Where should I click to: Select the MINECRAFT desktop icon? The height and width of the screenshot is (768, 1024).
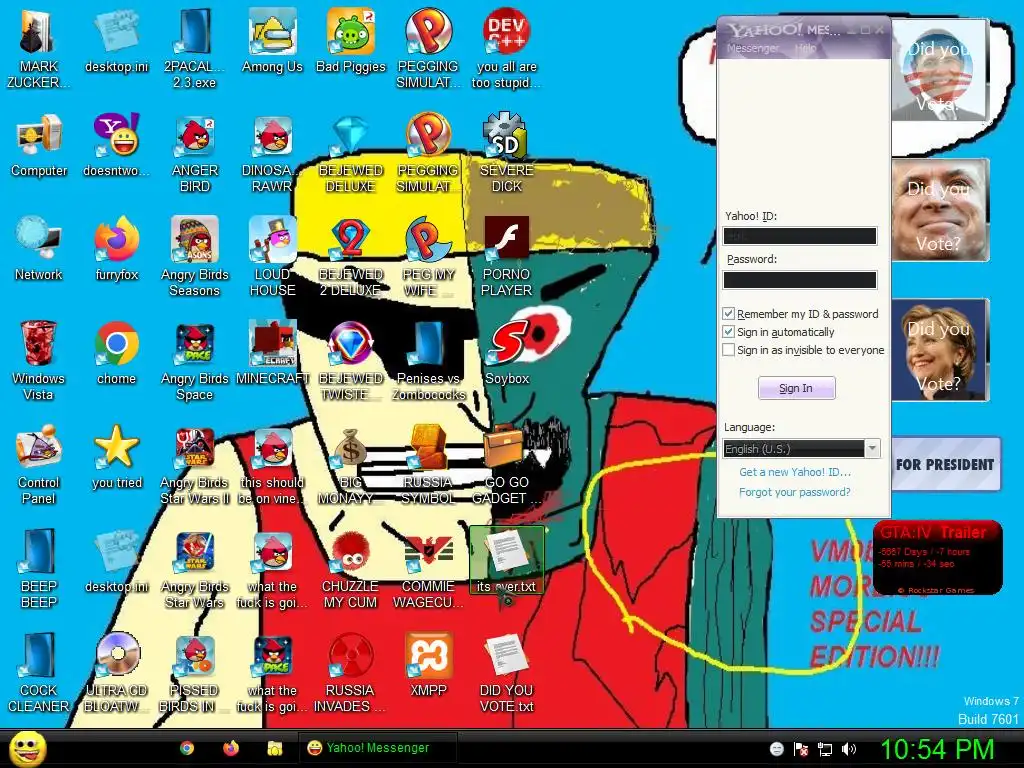[x=272, y=353]
